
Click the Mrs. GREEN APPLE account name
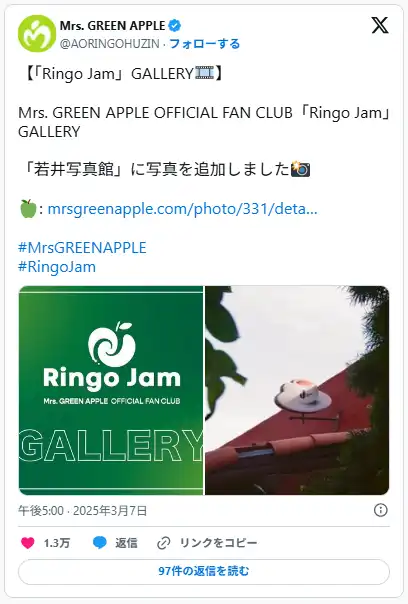[112, 26]
